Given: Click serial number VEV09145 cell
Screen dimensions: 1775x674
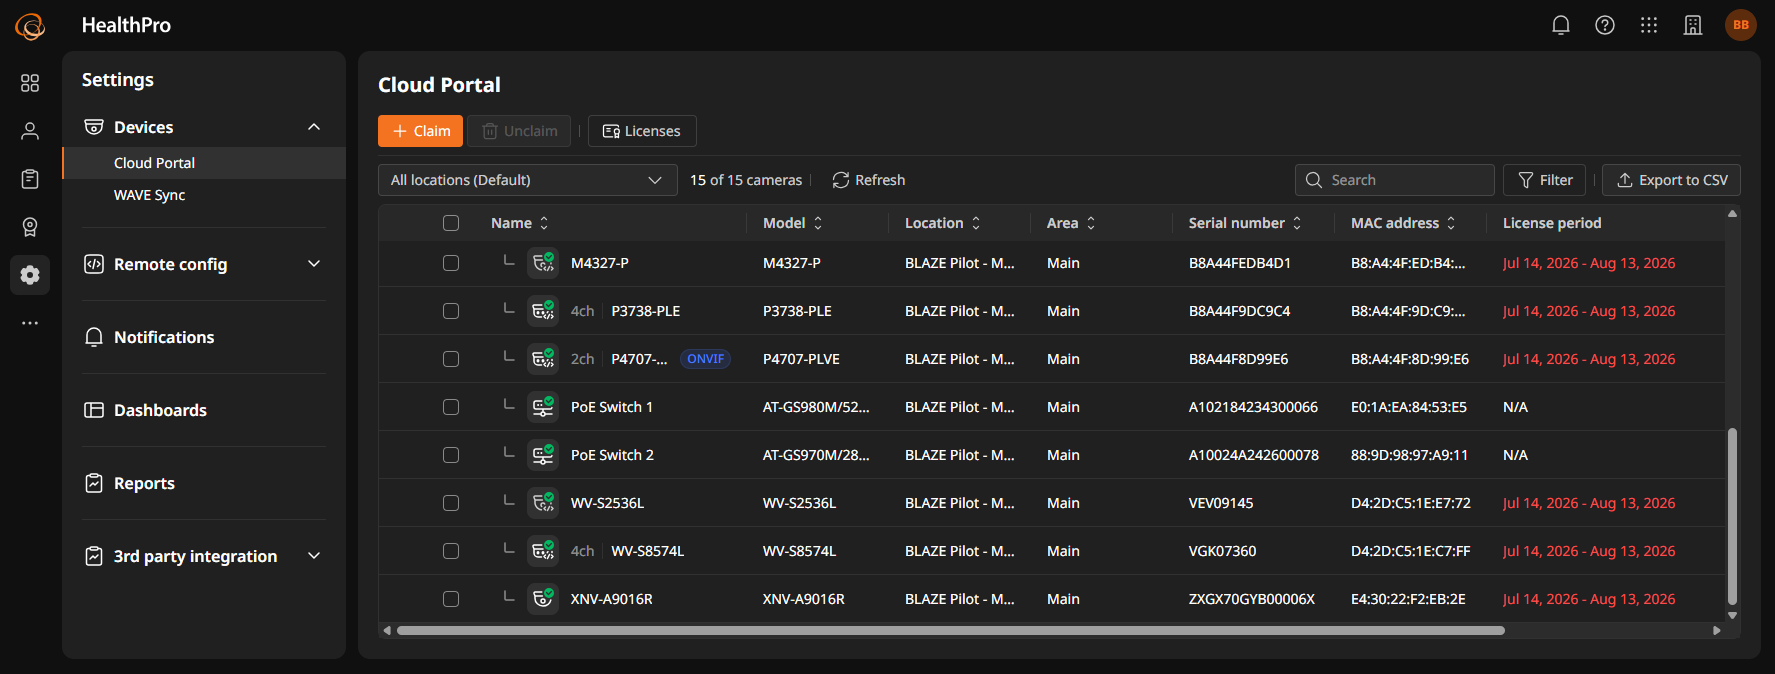Looking at the screenshot, I should (x=1221, y=503).
